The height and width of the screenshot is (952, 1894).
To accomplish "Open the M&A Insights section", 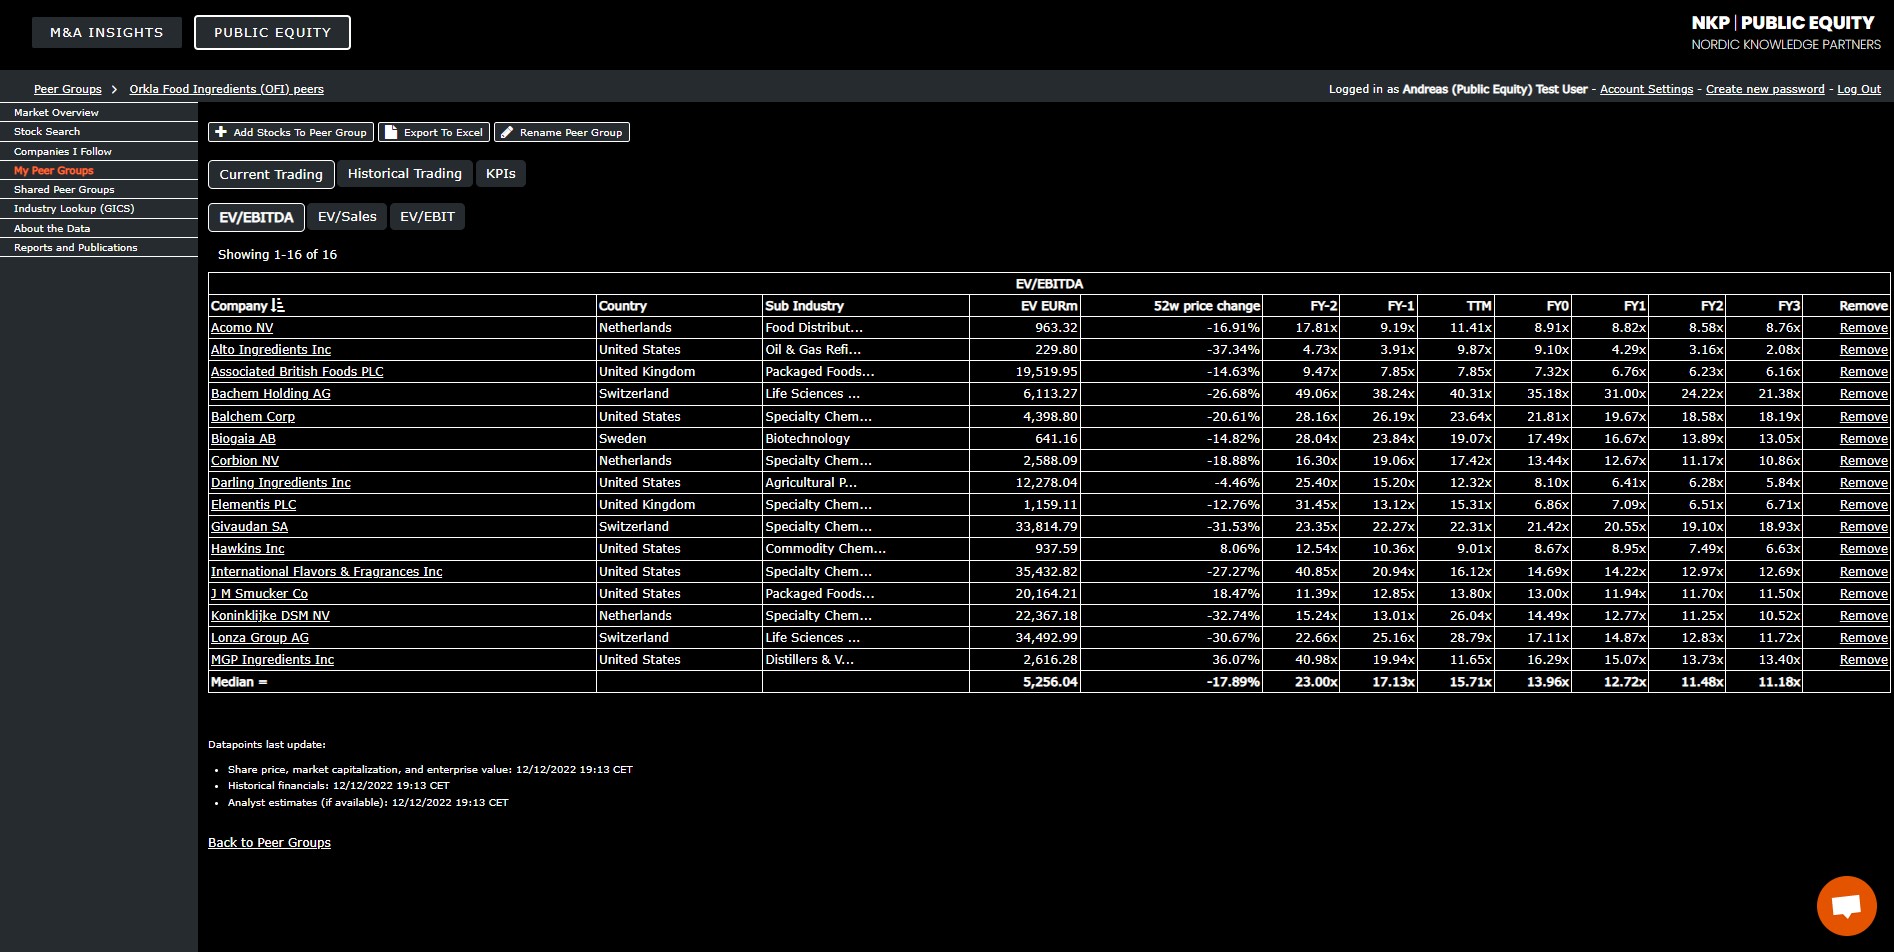I will [x=107, y=32].
